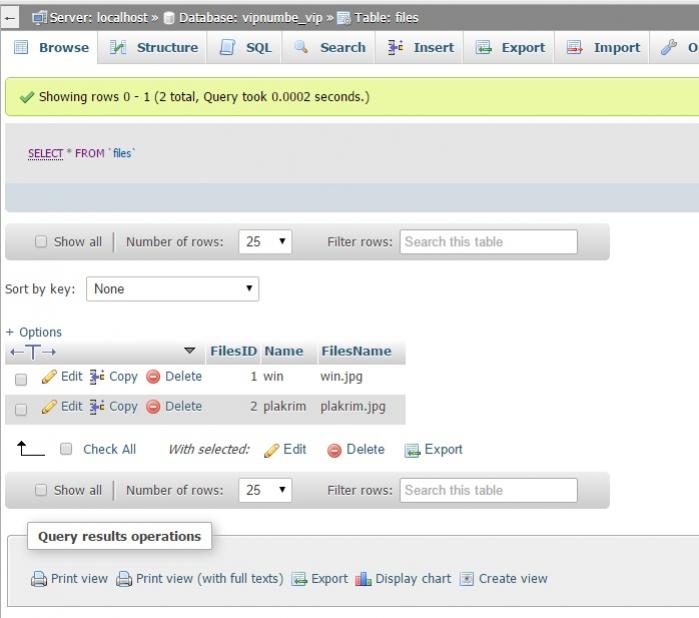
Task: Open the Search tab
Action: coord(330,47)
